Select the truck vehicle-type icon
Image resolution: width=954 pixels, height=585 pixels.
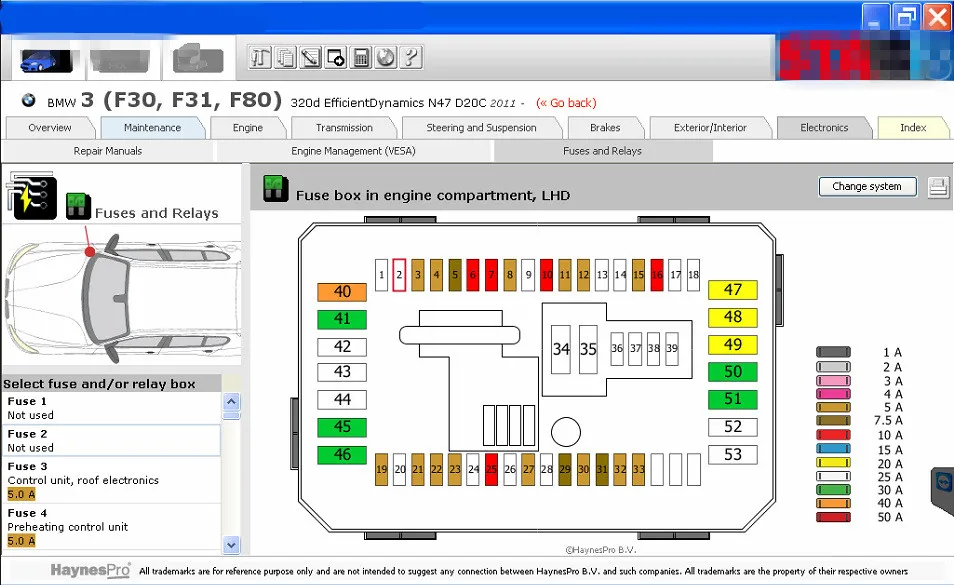point(198,59)
